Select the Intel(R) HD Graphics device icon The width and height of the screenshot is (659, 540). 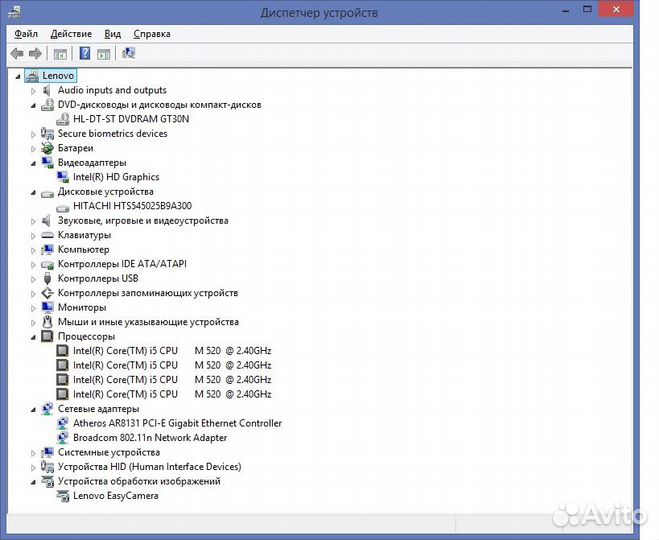tap(63, 177)
